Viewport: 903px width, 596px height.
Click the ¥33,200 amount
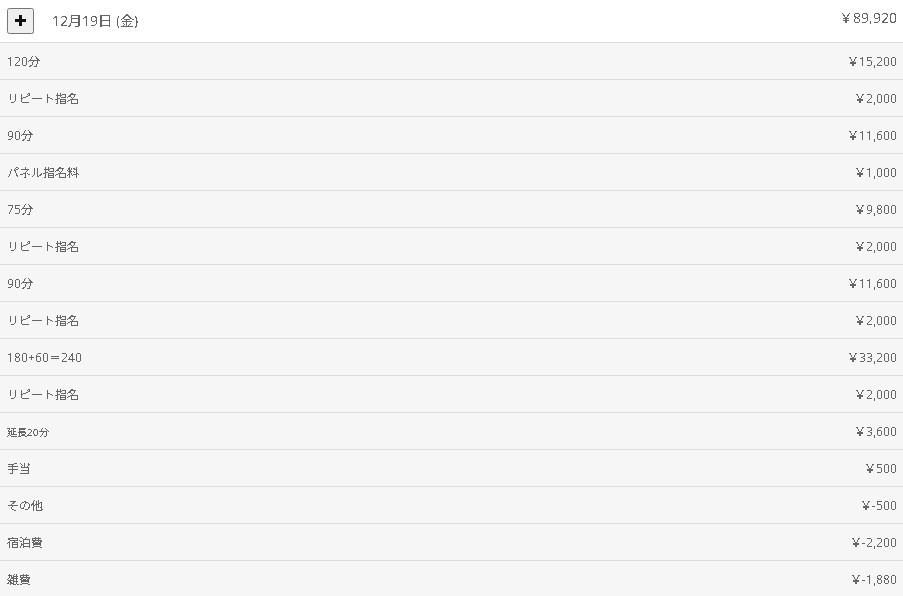[x=872, y=358]
